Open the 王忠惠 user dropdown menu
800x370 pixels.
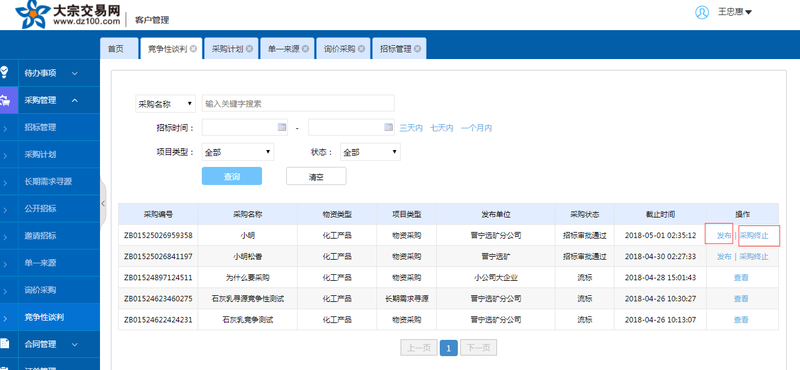coord(735,12)
